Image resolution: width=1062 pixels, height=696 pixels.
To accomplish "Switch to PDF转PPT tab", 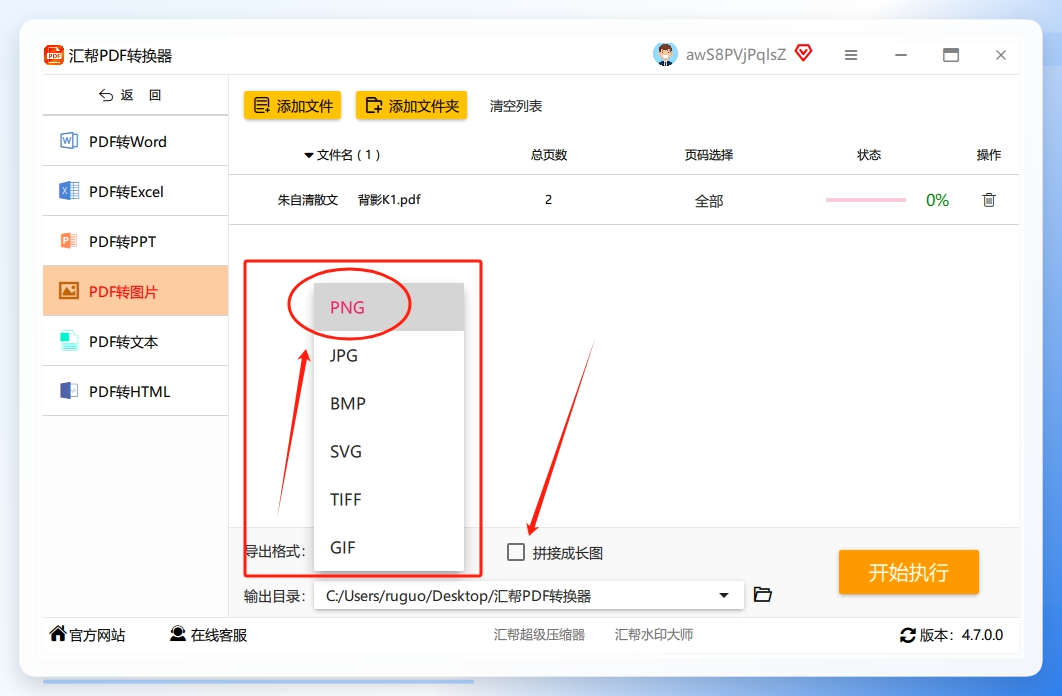I will point(135,241).
